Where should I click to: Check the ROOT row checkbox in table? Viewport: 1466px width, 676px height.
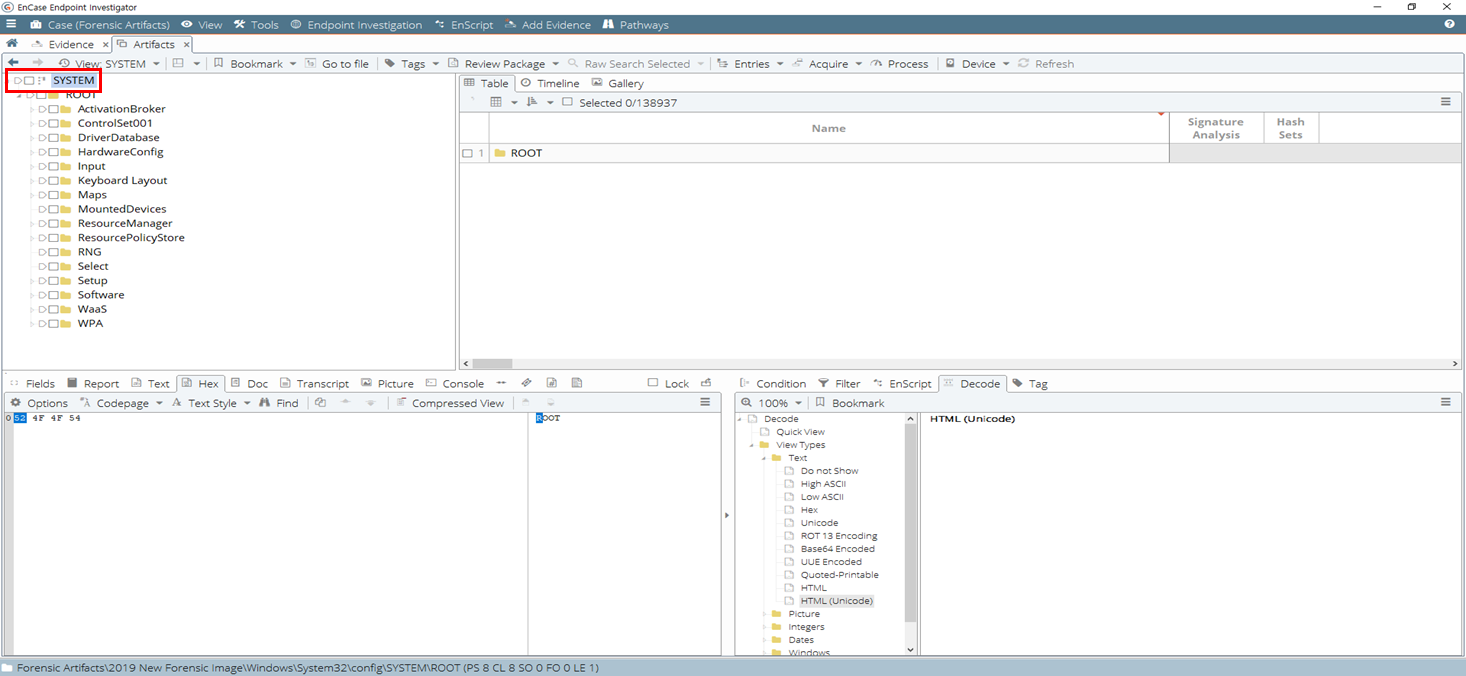coord(467,154)
